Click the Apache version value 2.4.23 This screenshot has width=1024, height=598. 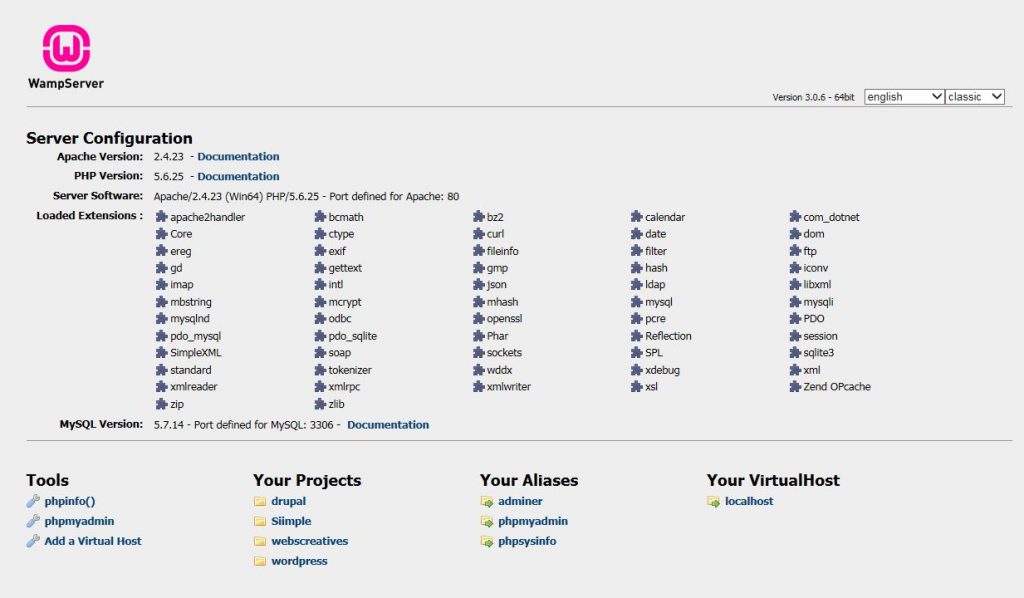168,157
